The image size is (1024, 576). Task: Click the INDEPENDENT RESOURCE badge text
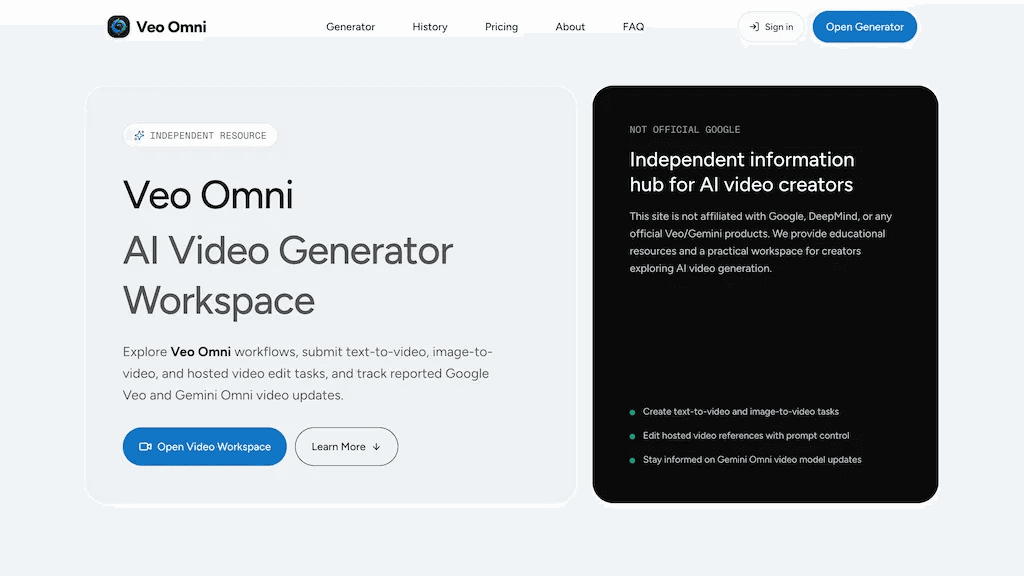tap(208, 135)
